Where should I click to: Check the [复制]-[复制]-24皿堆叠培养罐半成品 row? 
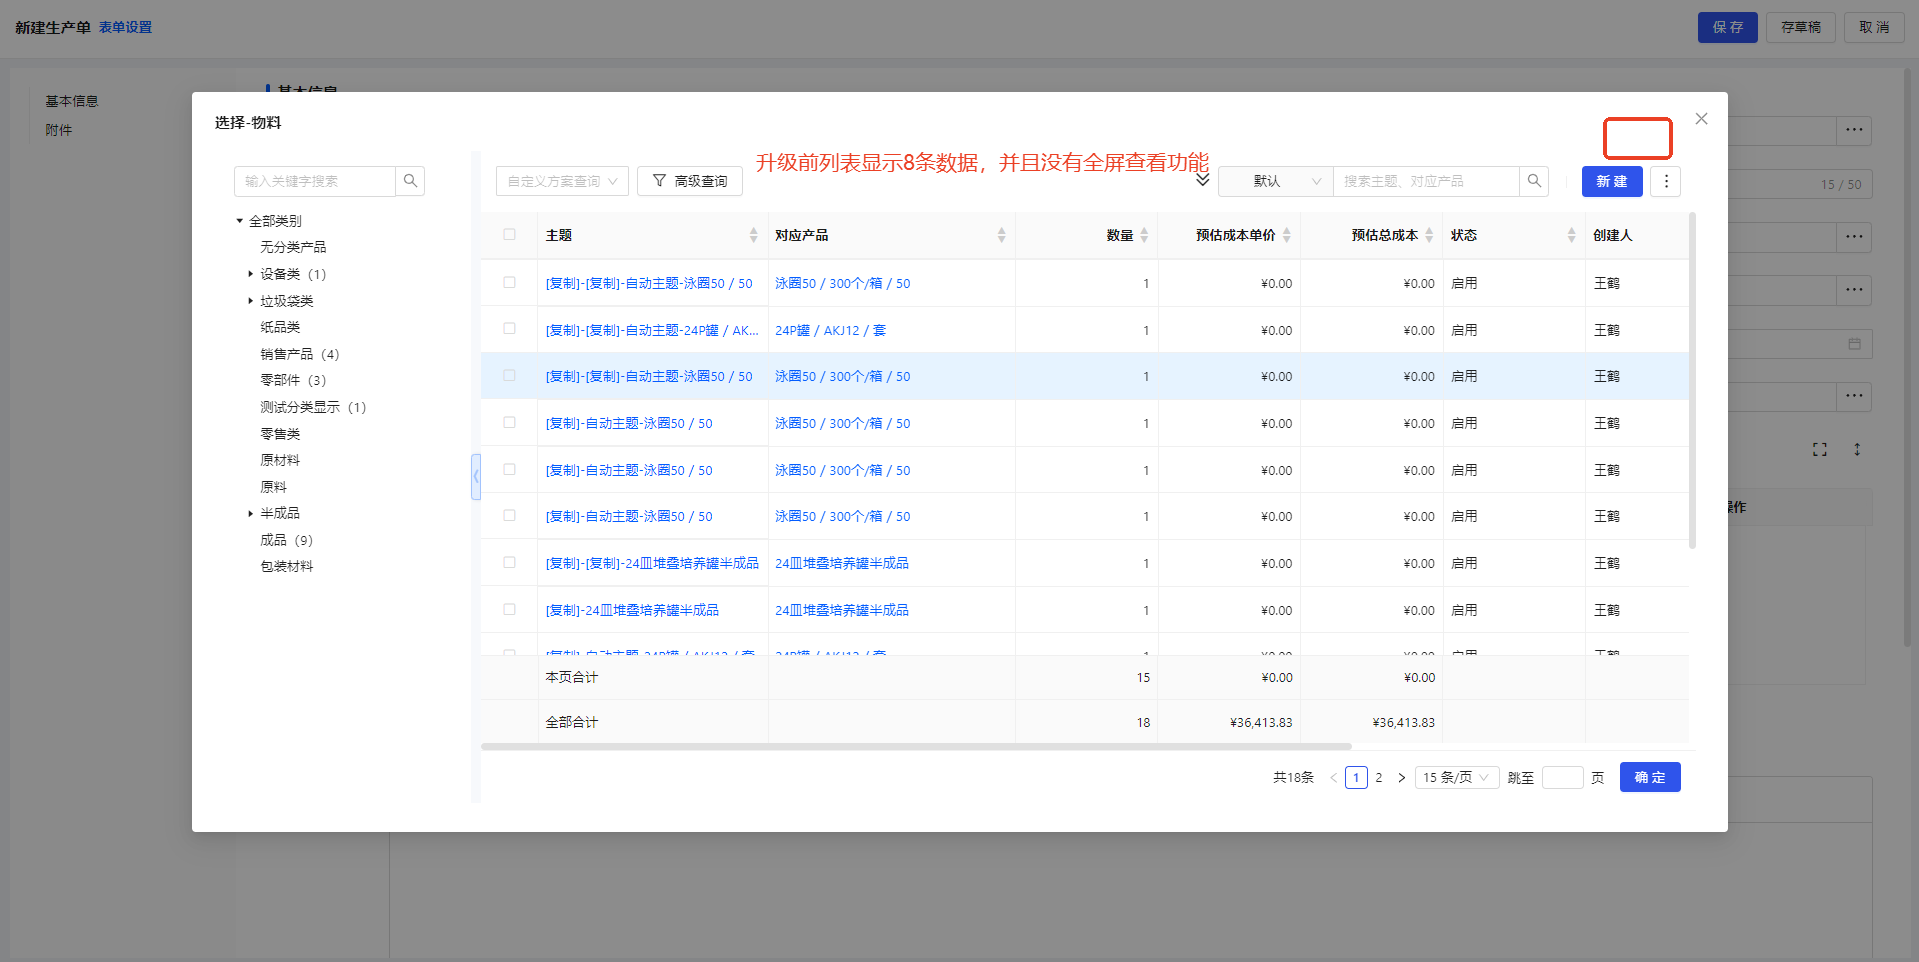click(x=510, y=562)
